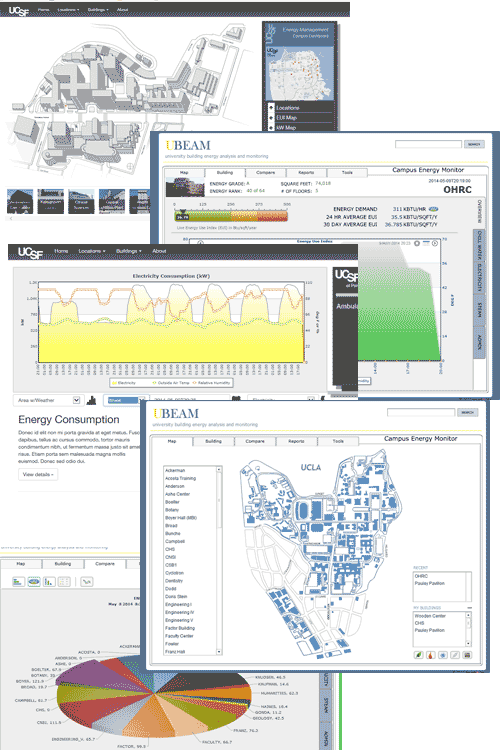Switch to Tools tab in the OHRC window

coord(347,173)
